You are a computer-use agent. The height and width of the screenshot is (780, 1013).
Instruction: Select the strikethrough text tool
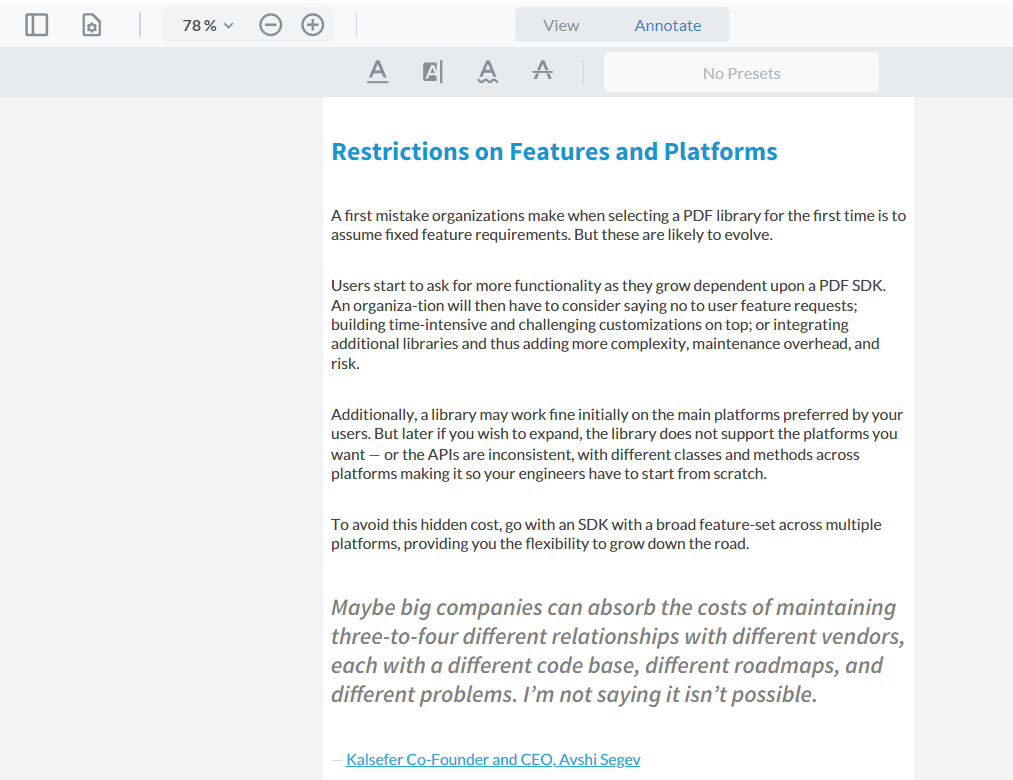pos(543,72)
